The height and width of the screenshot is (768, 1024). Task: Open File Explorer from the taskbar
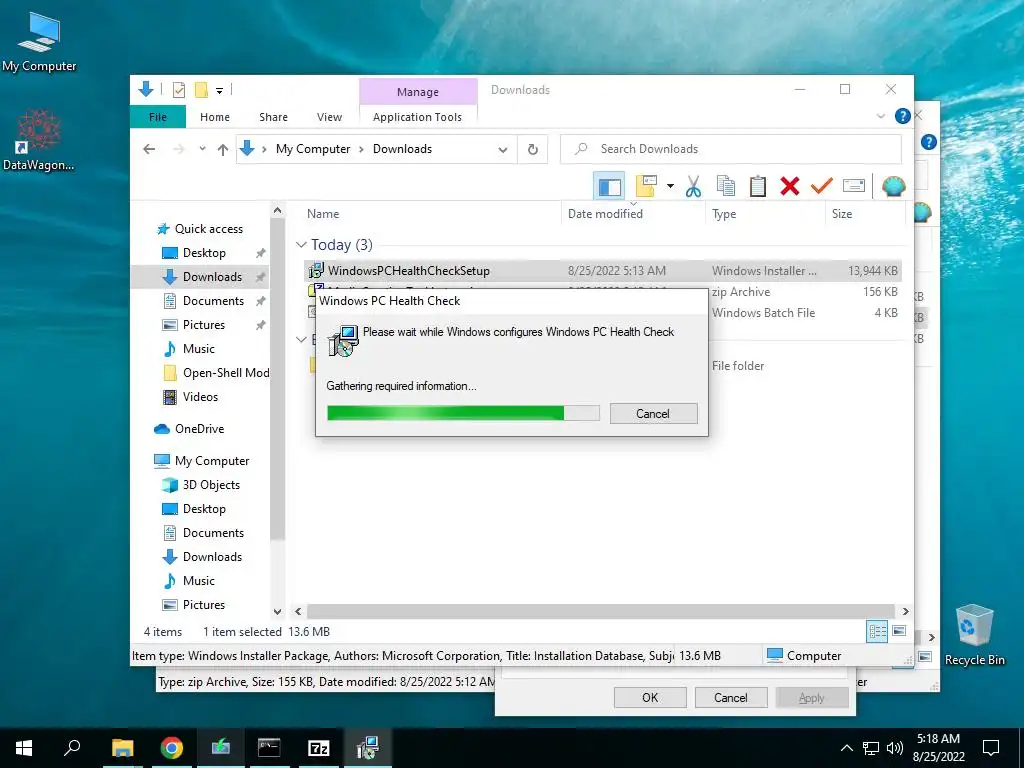(122, 748)
